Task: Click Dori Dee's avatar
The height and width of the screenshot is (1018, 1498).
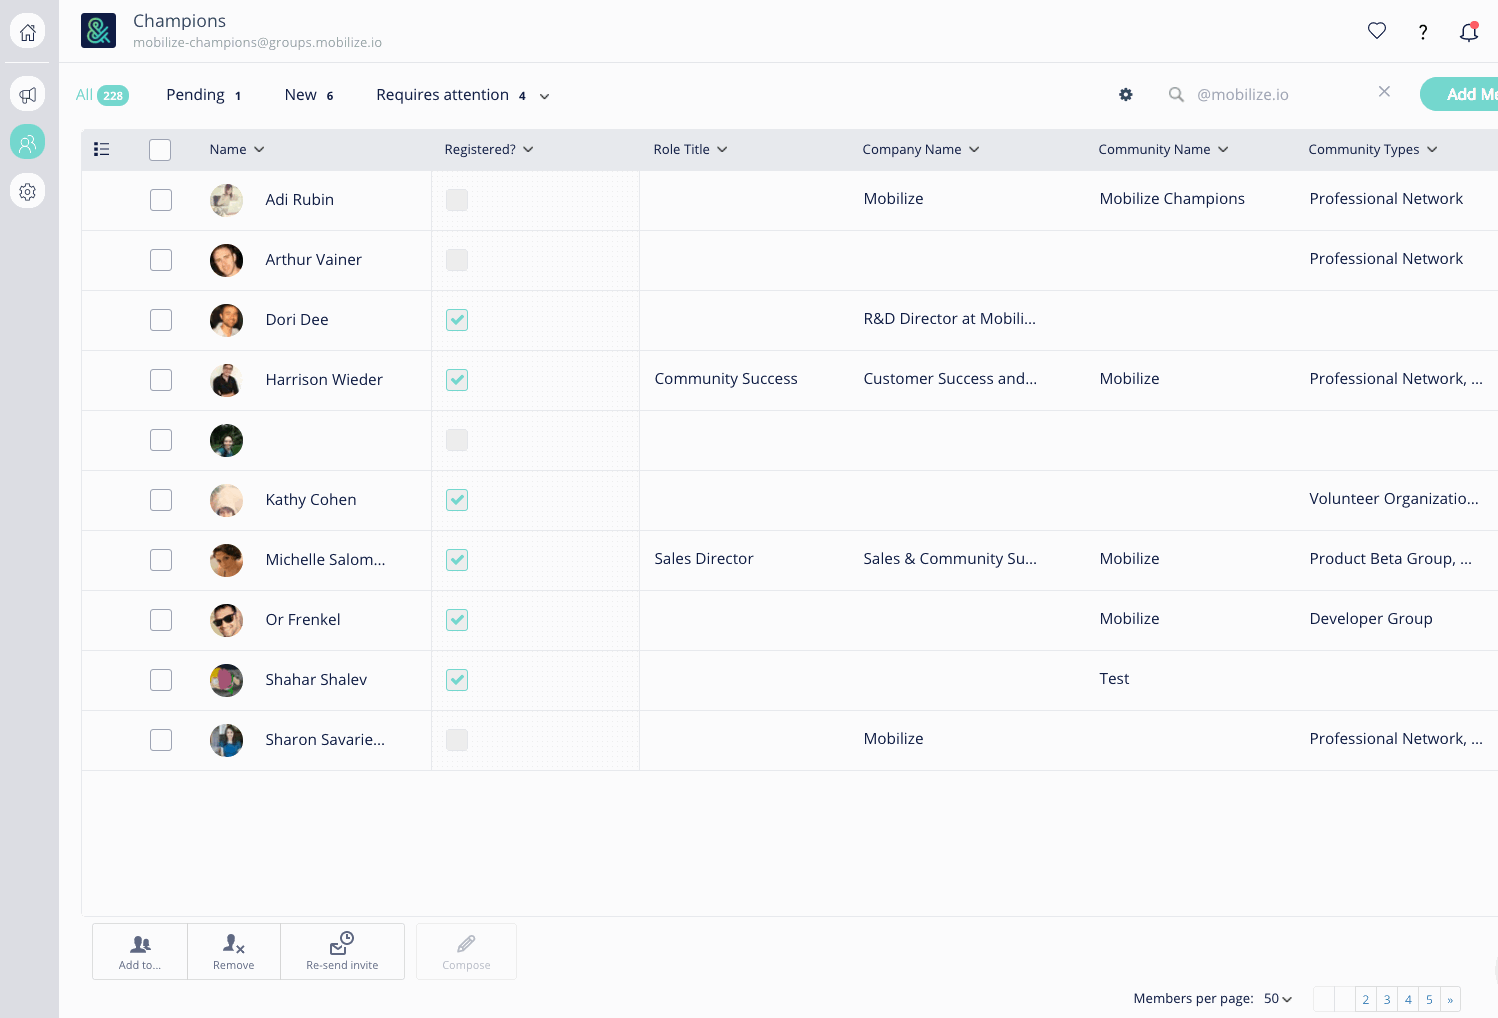Action: [226, 320]
